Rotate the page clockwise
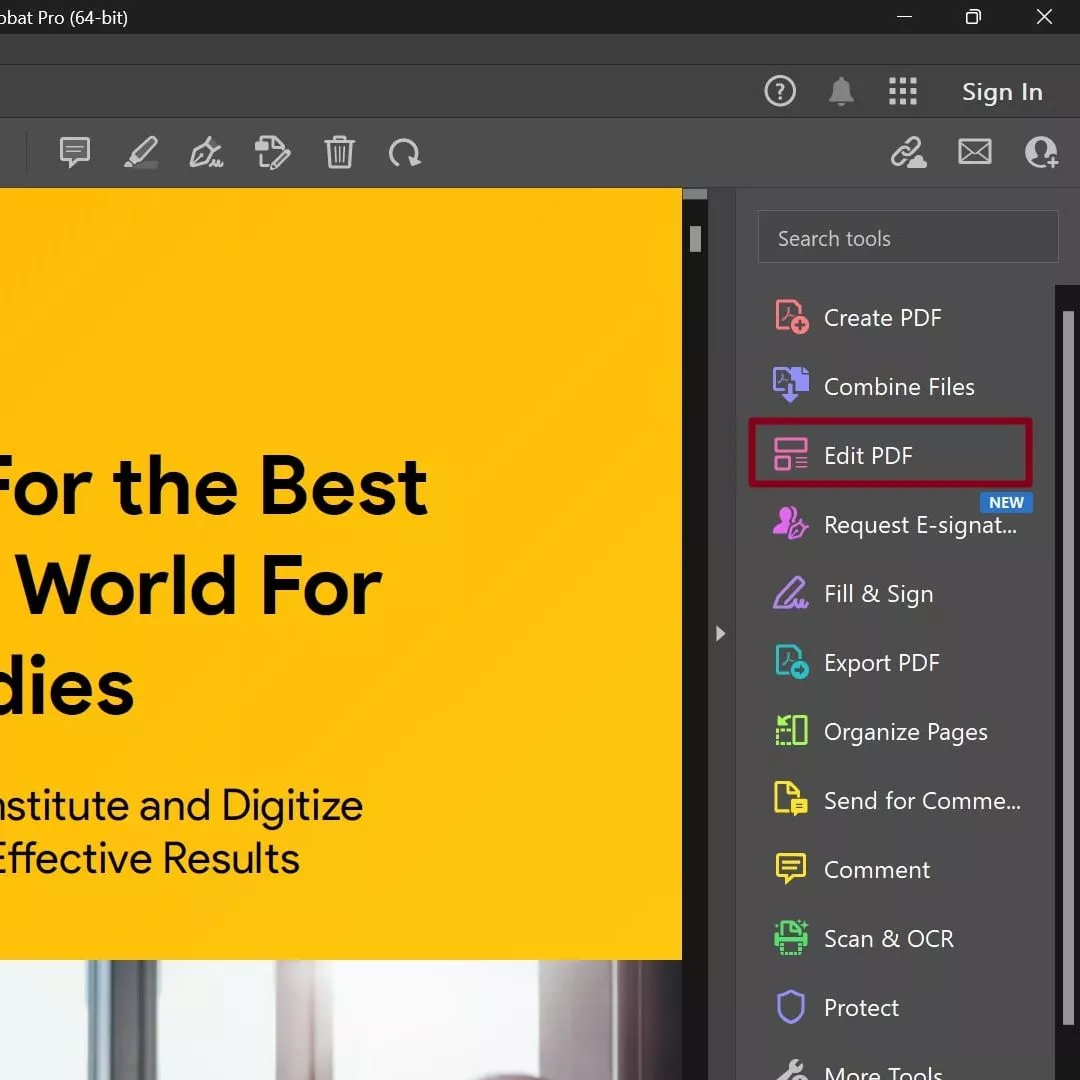The height and width of the screenshot is (1080, 1080). [405, 152]
